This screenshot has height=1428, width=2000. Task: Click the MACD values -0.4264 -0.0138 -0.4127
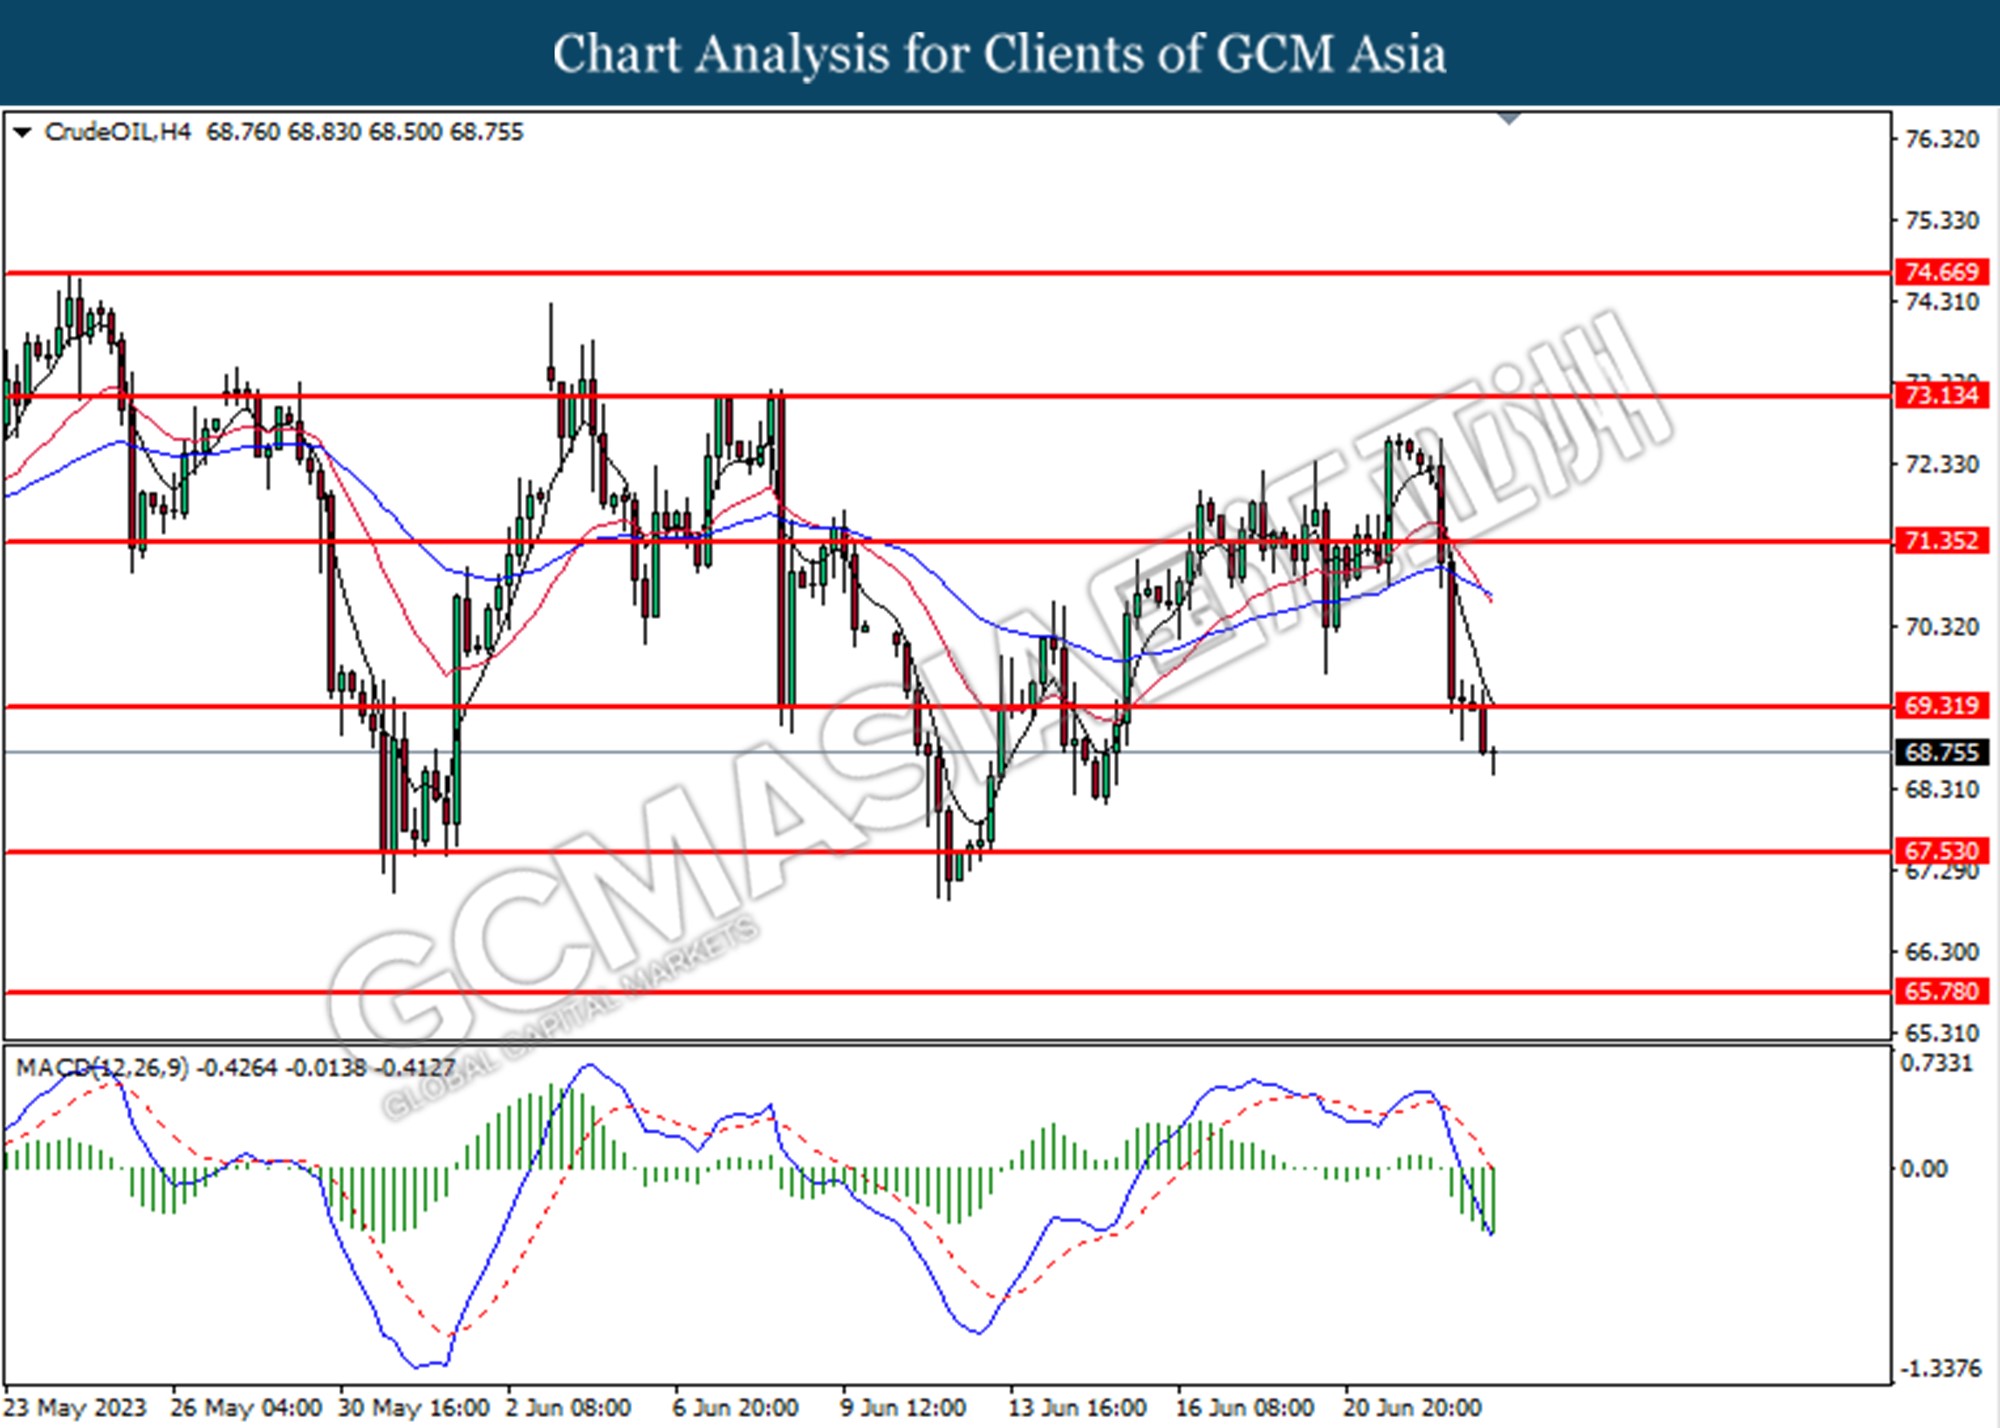click(x=326, y=1068)
